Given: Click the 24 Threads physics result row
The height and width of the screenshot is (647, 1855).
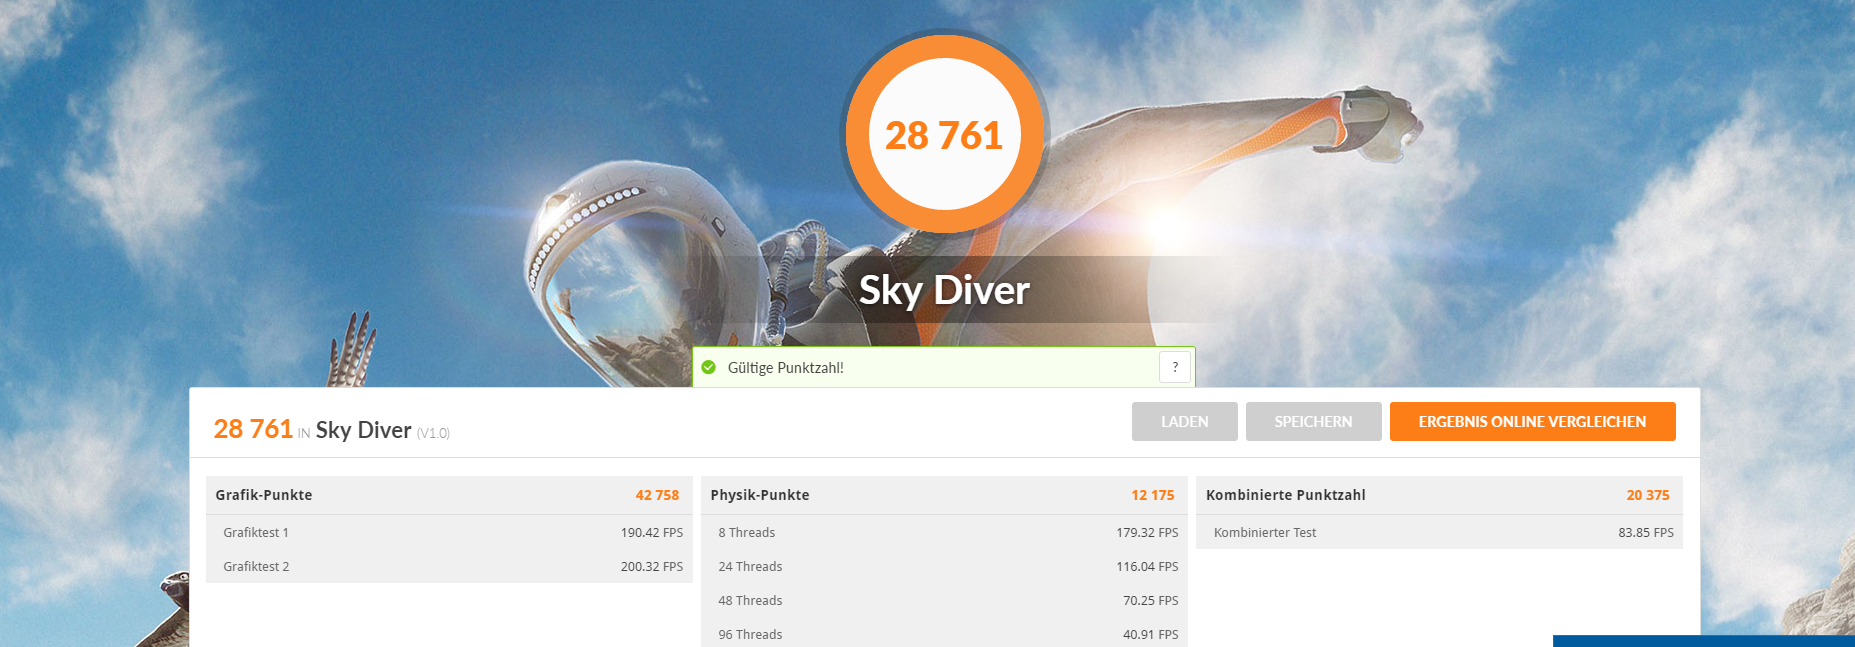Looking at the screenshot, I should coord(944,566).
